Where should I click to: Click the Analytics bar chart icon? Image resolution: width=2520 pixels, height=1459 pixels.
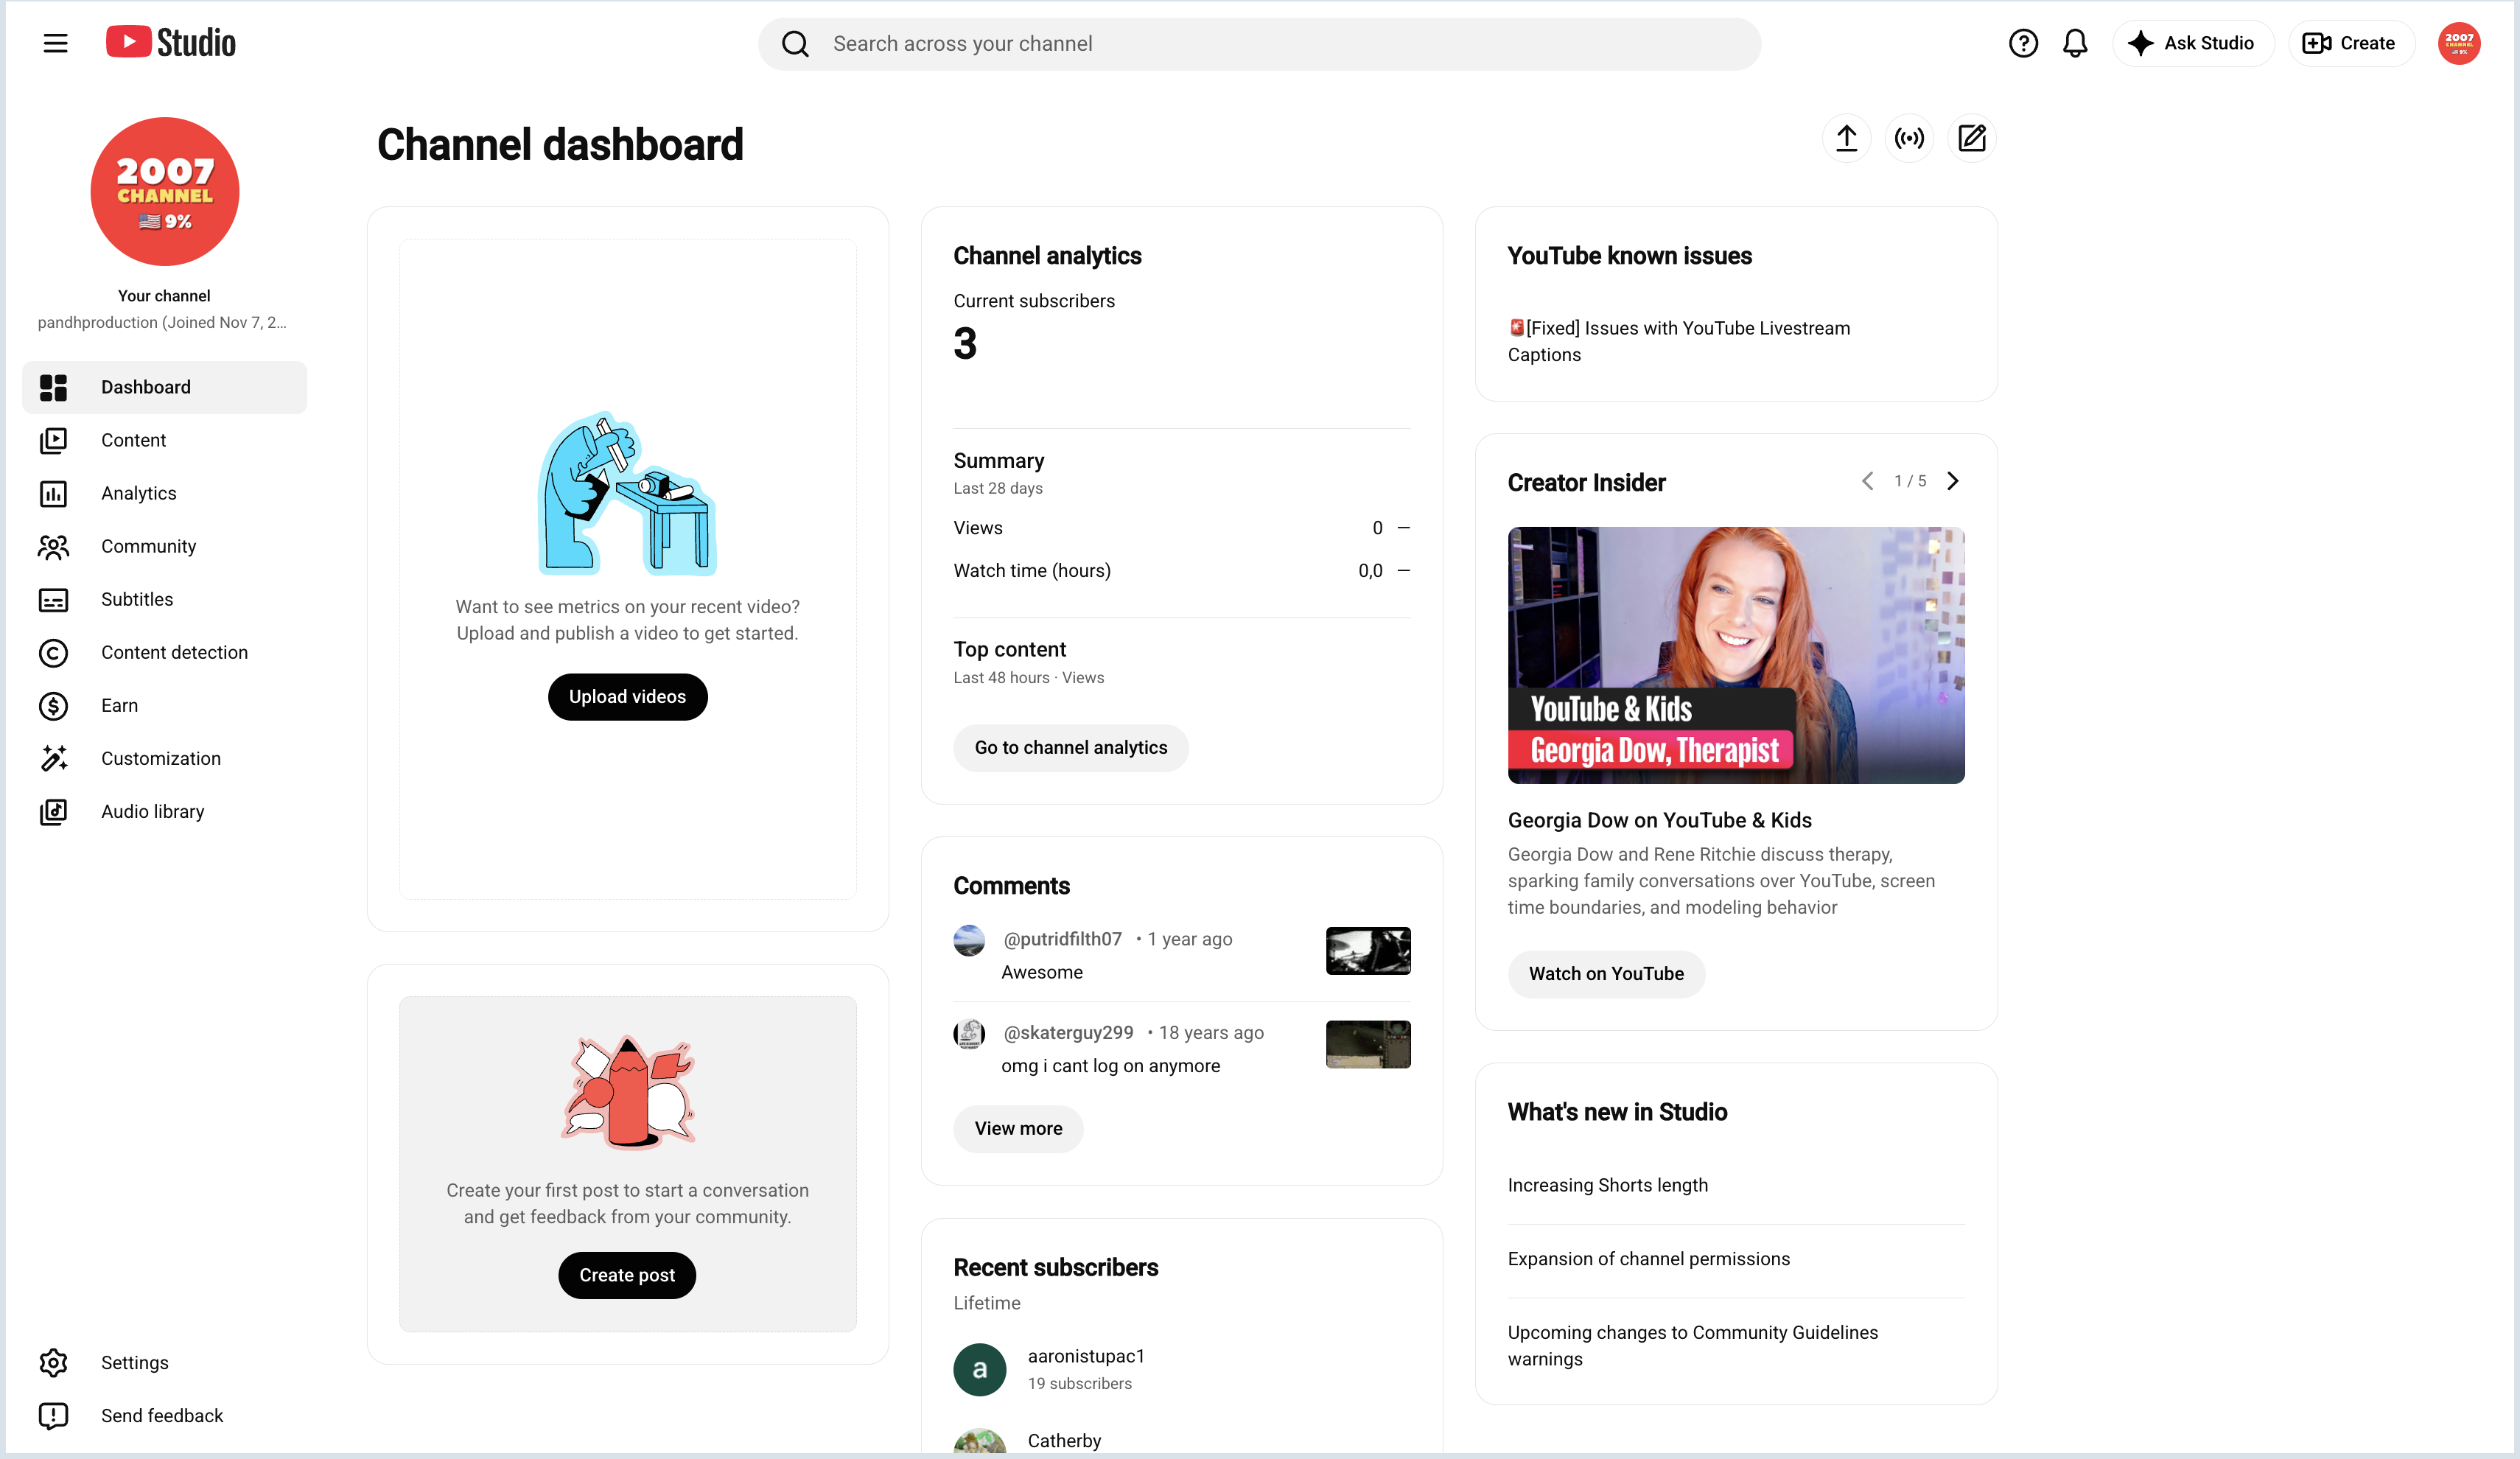coord(53,493)
